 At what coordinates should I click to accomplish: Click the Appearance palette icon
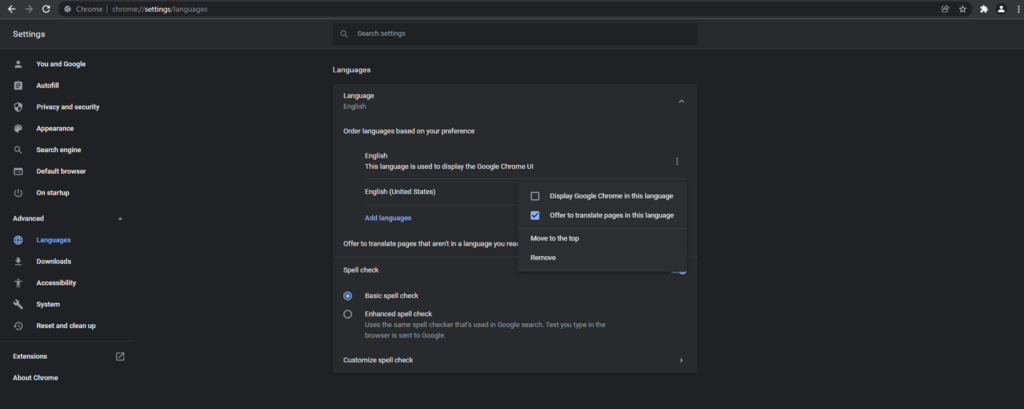[x=18, y=129]
